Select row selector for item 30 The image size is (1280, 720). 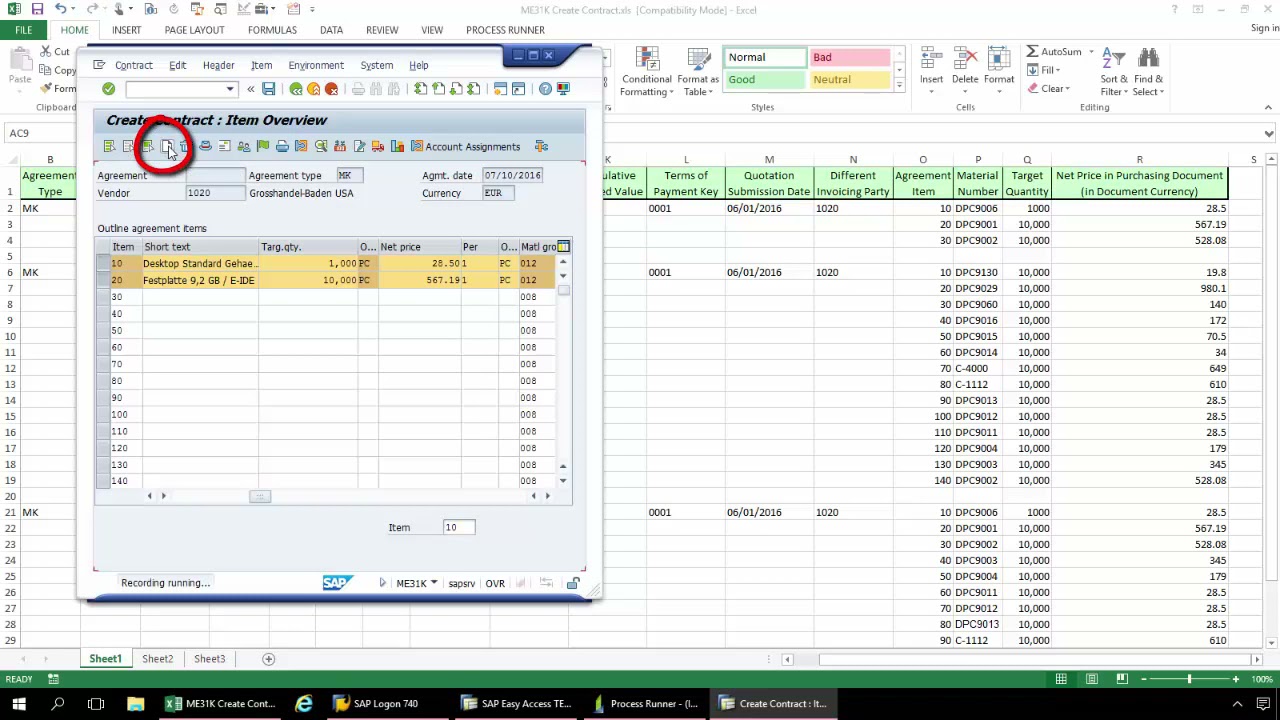(103, 297)
